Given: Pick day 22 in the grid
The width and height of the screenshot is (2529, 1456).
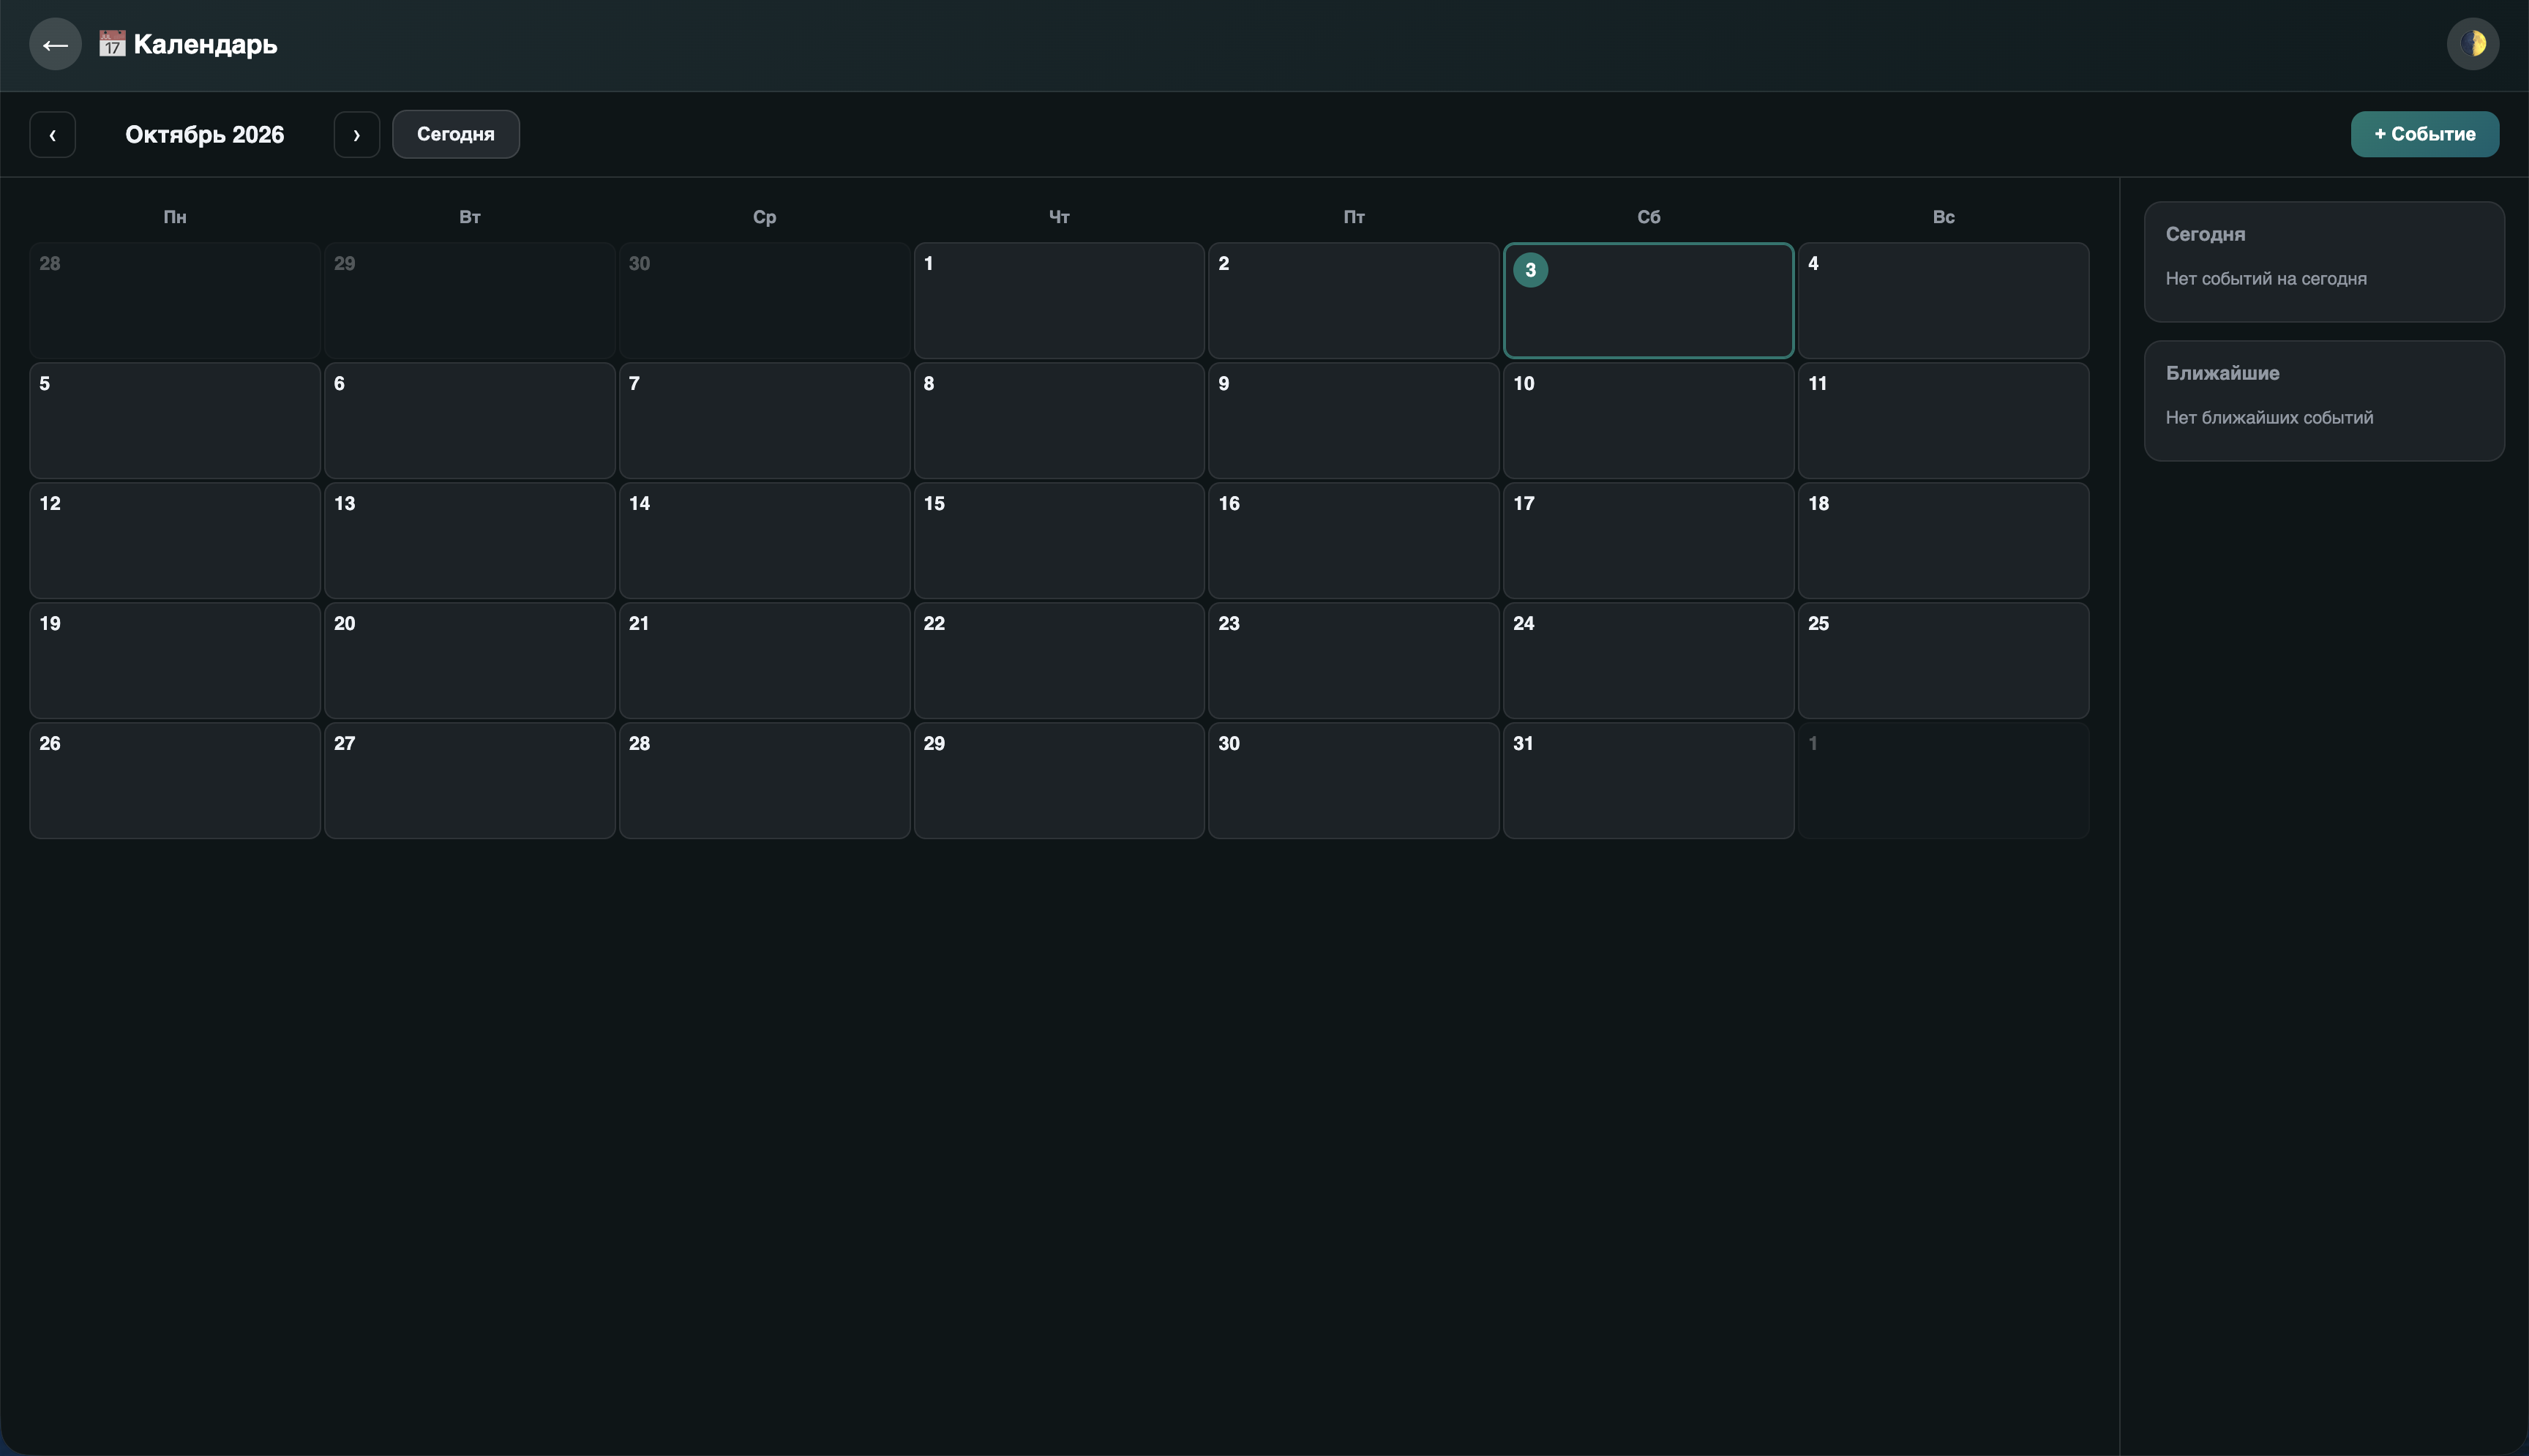Looking at the screenshot, I should point(1059,660).
